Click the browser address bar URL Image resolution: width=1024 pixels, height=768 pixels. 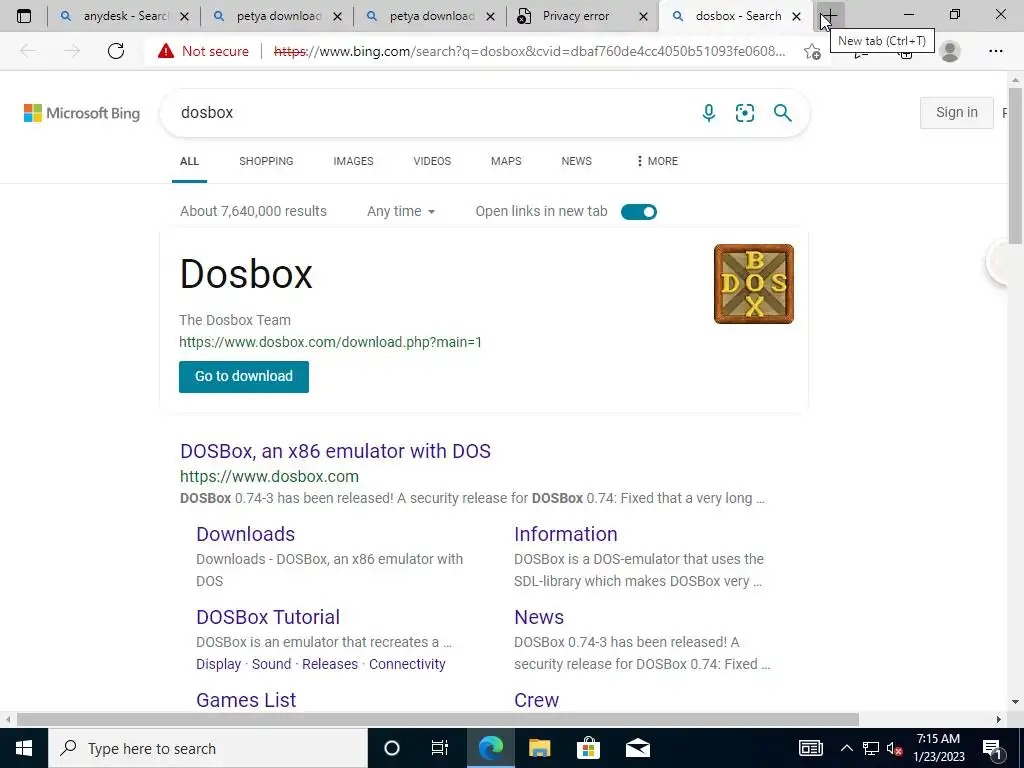(530, 51)
